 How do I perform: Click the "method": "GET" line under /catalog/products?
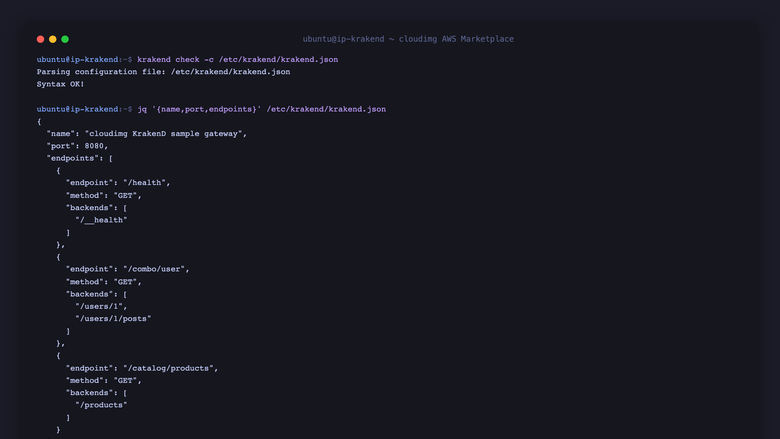pyautogui.click(x=103, y=380)
